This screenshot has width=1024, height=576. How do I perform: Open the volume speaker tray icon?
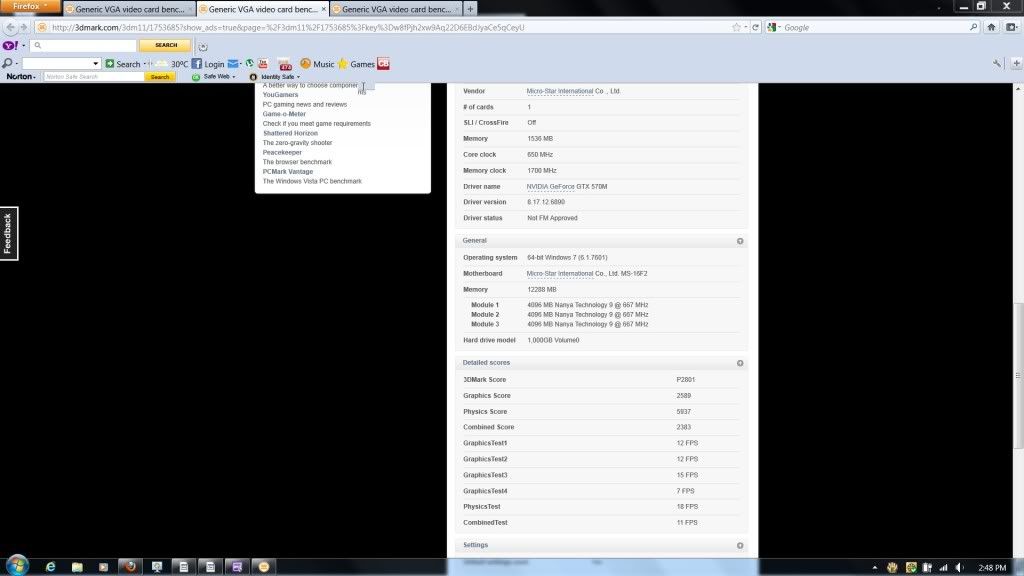[959, 568]
